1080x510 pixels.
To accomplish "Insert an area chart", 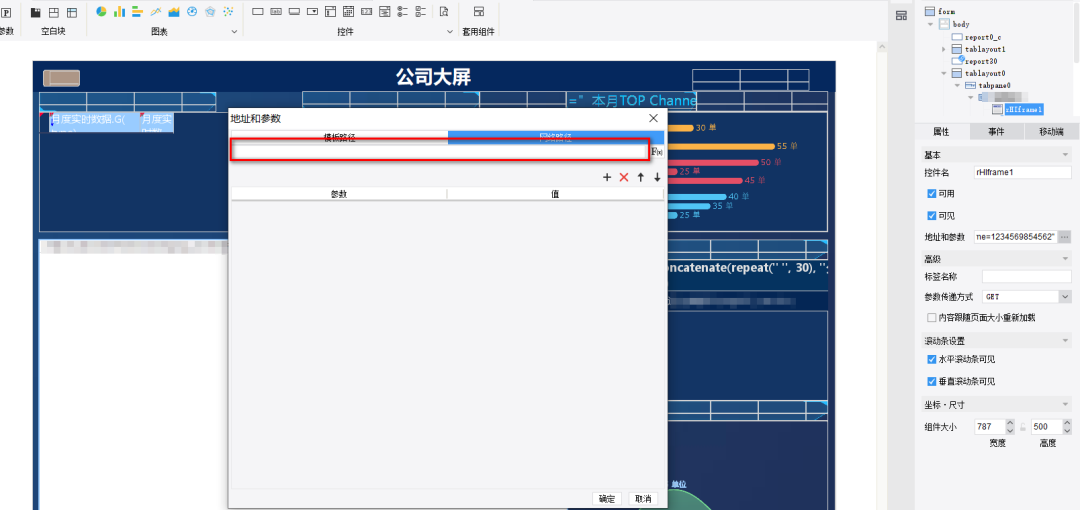I will click(x=174, y=12).
